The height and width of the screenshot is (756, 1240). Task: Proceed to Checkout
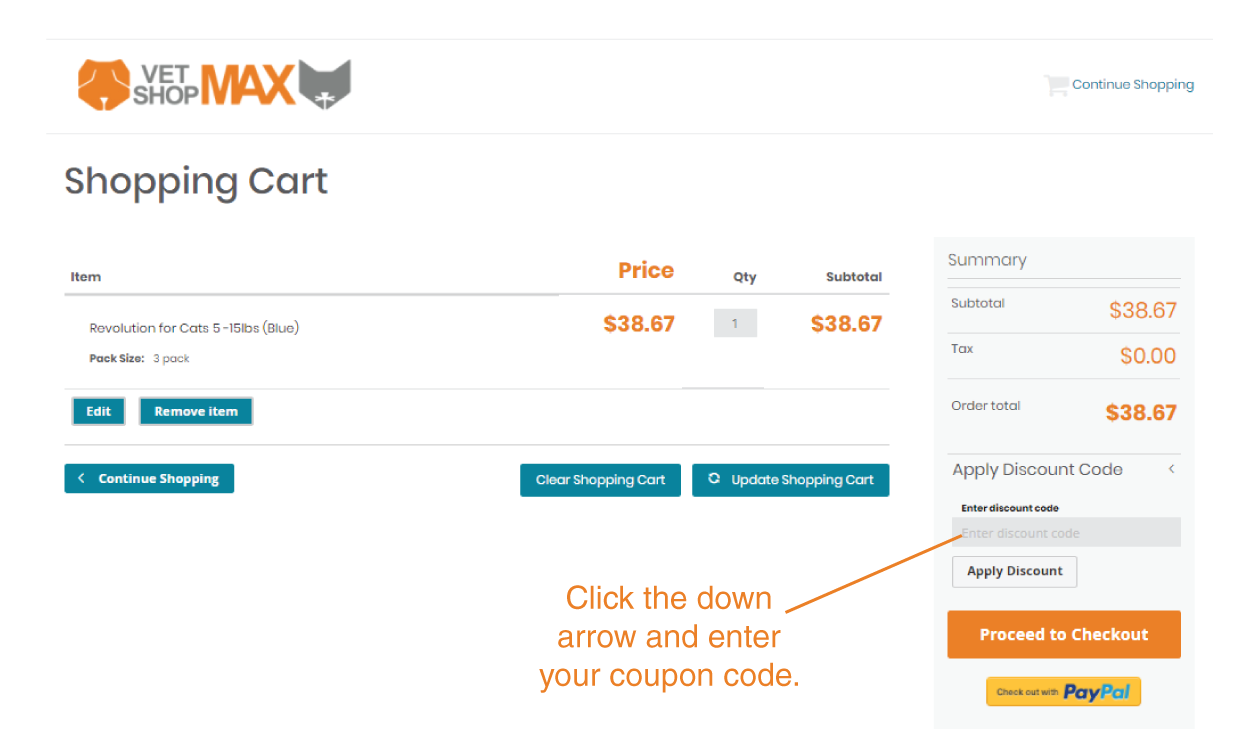point(1064,635)
